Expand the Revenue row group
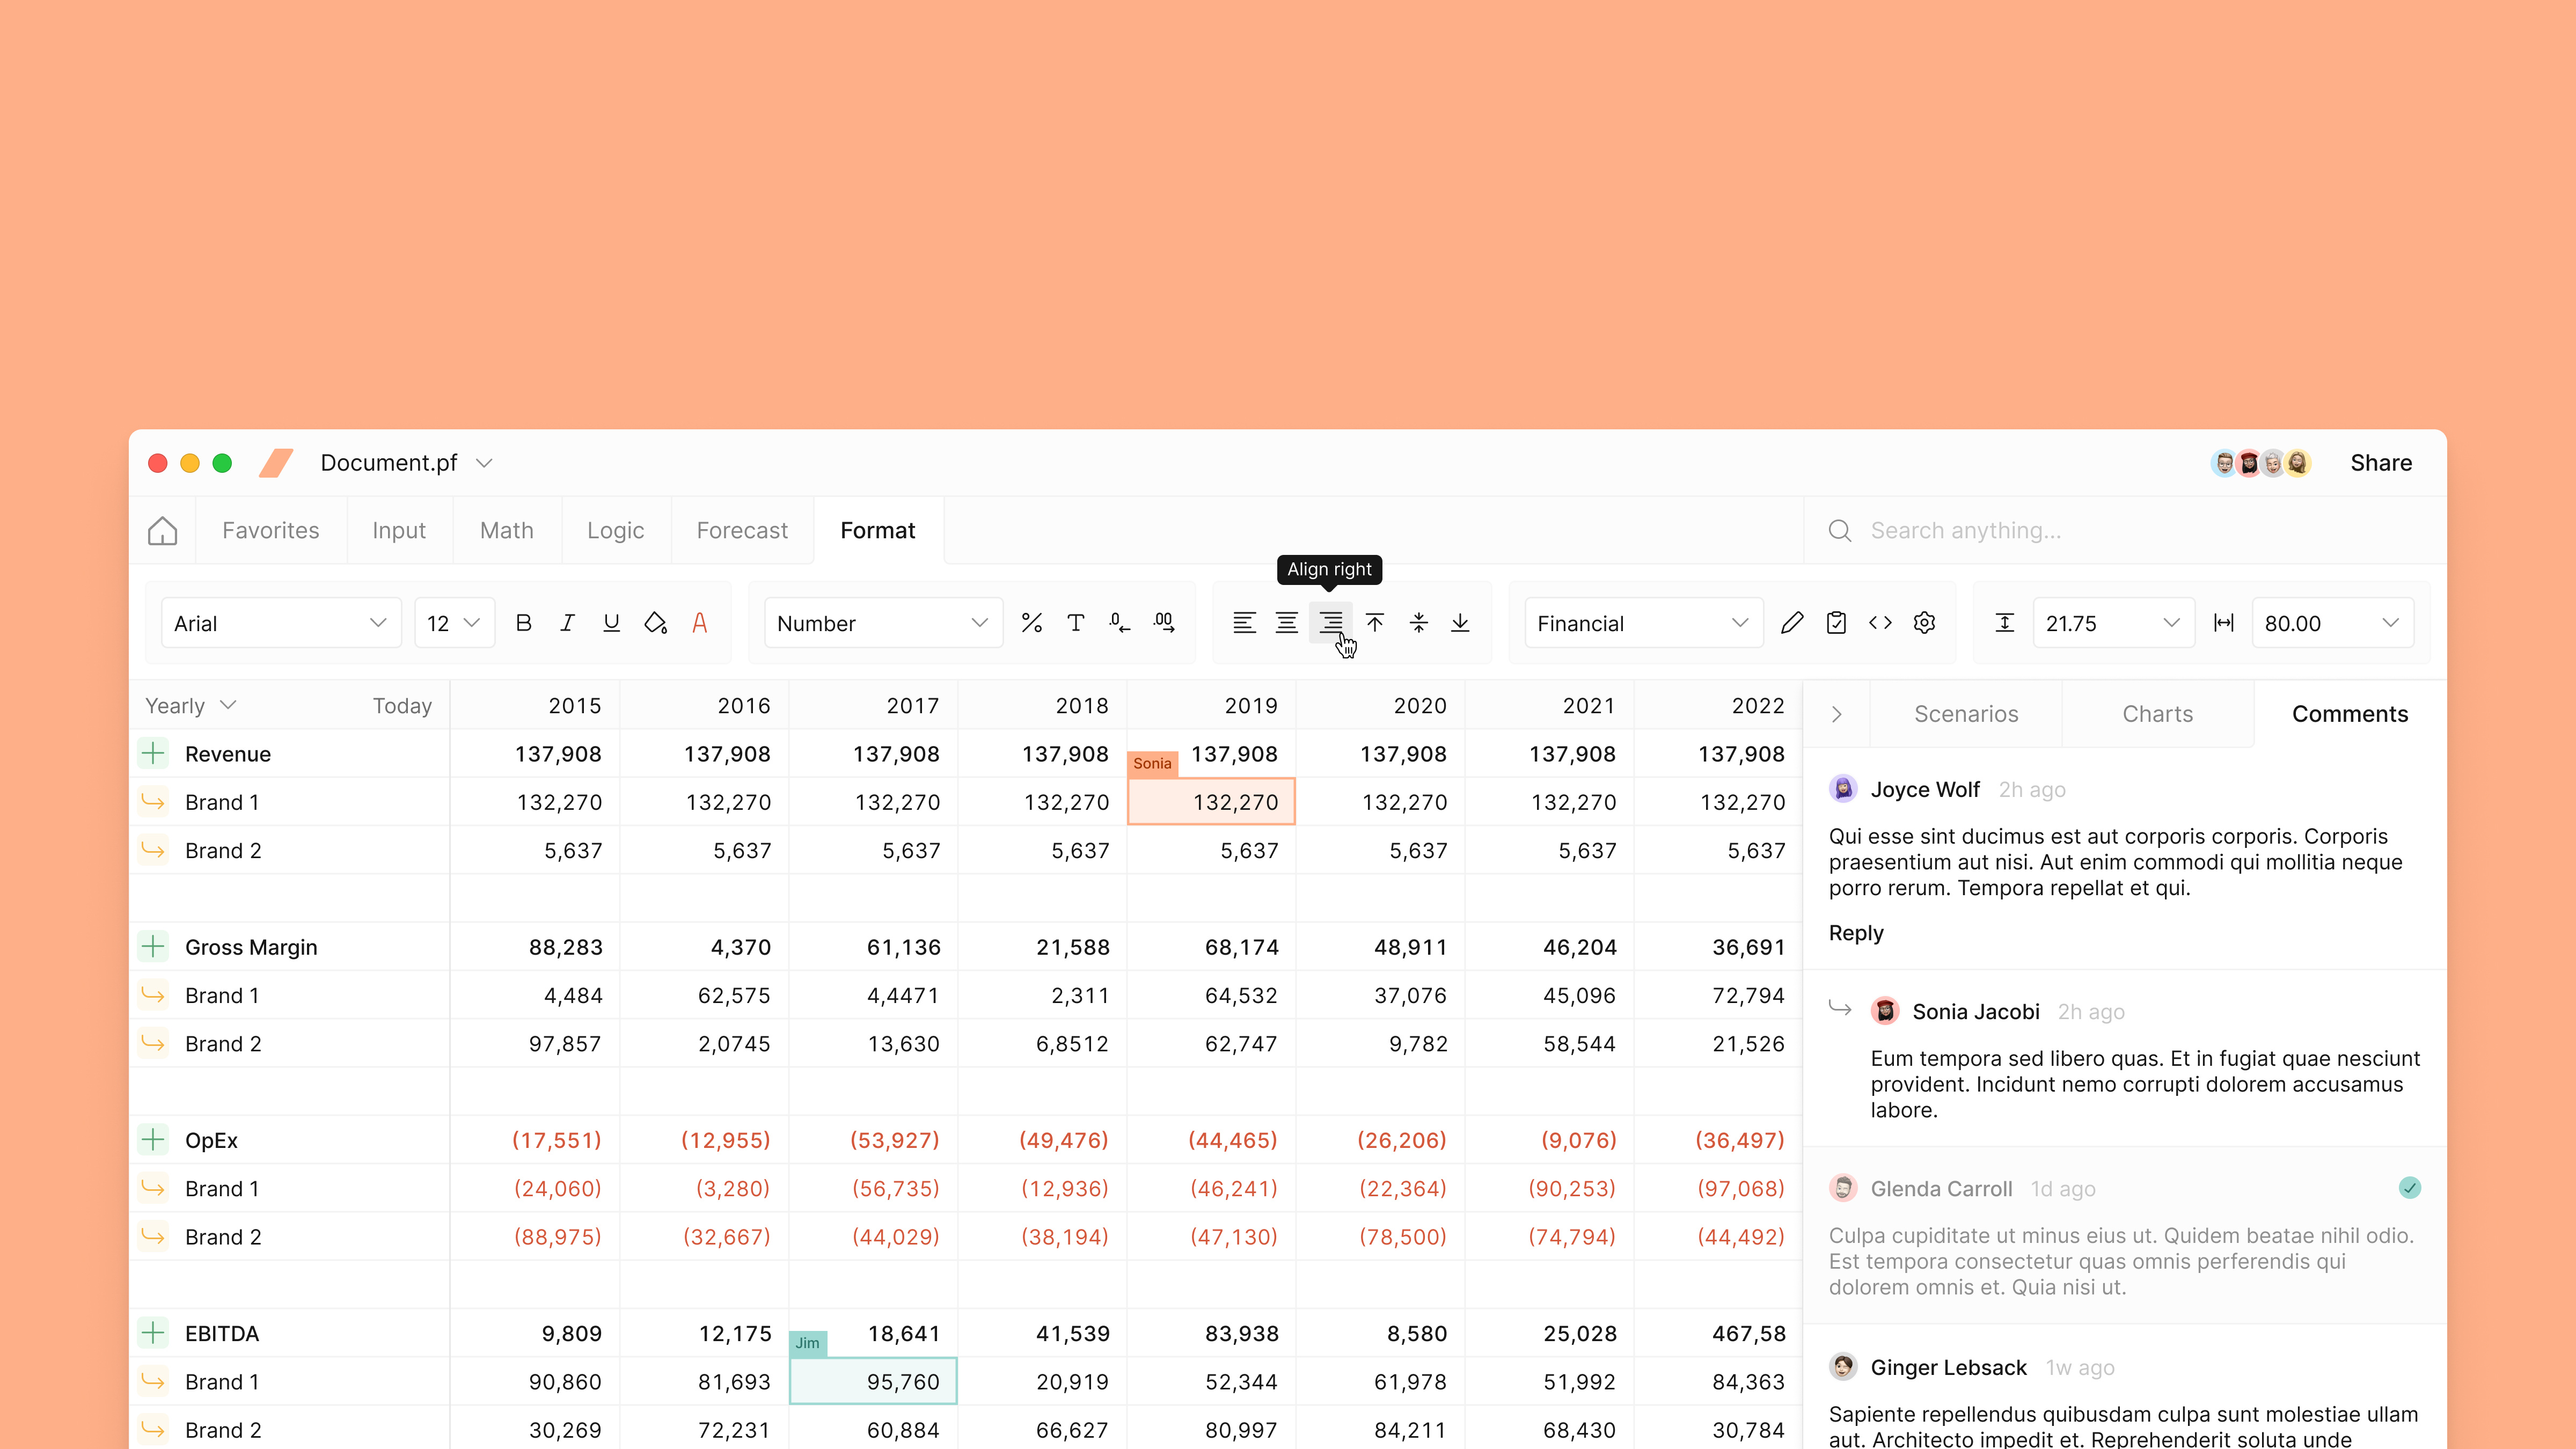The image size is (2576, 1449). 153,753
